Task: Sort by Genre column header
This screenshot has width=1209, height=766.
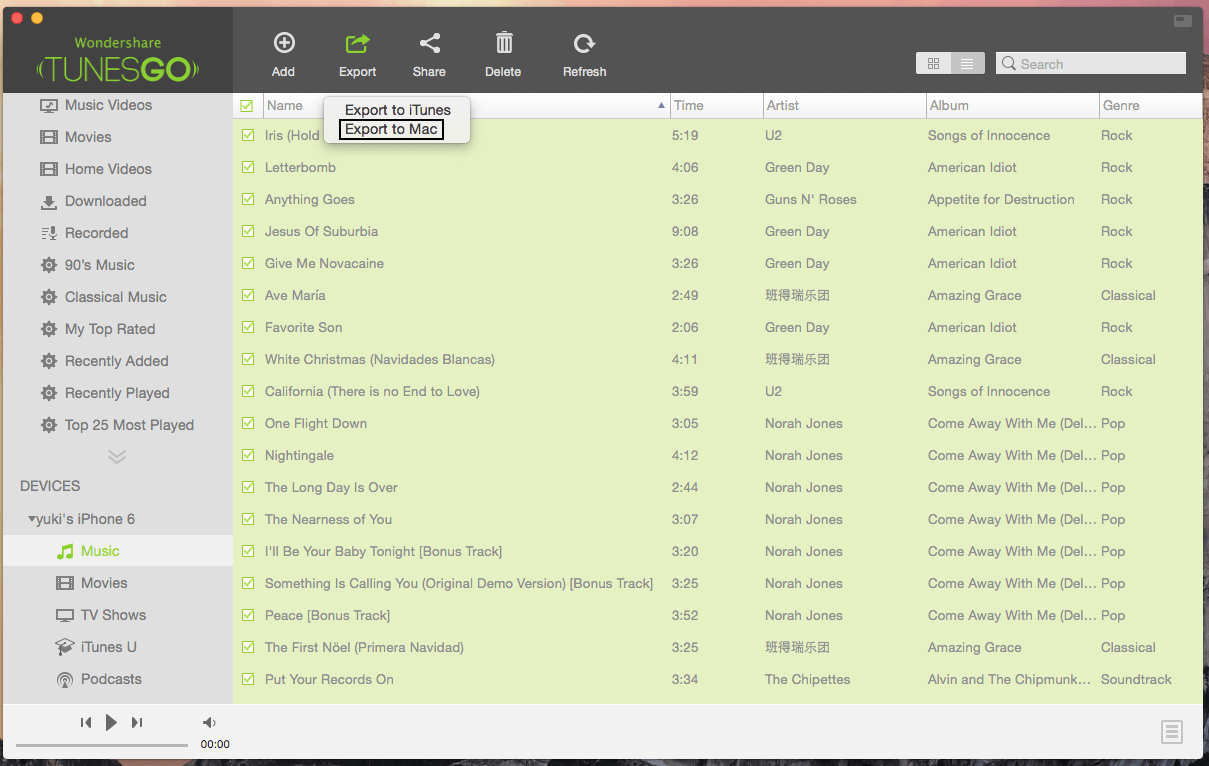Action: 1150,105
